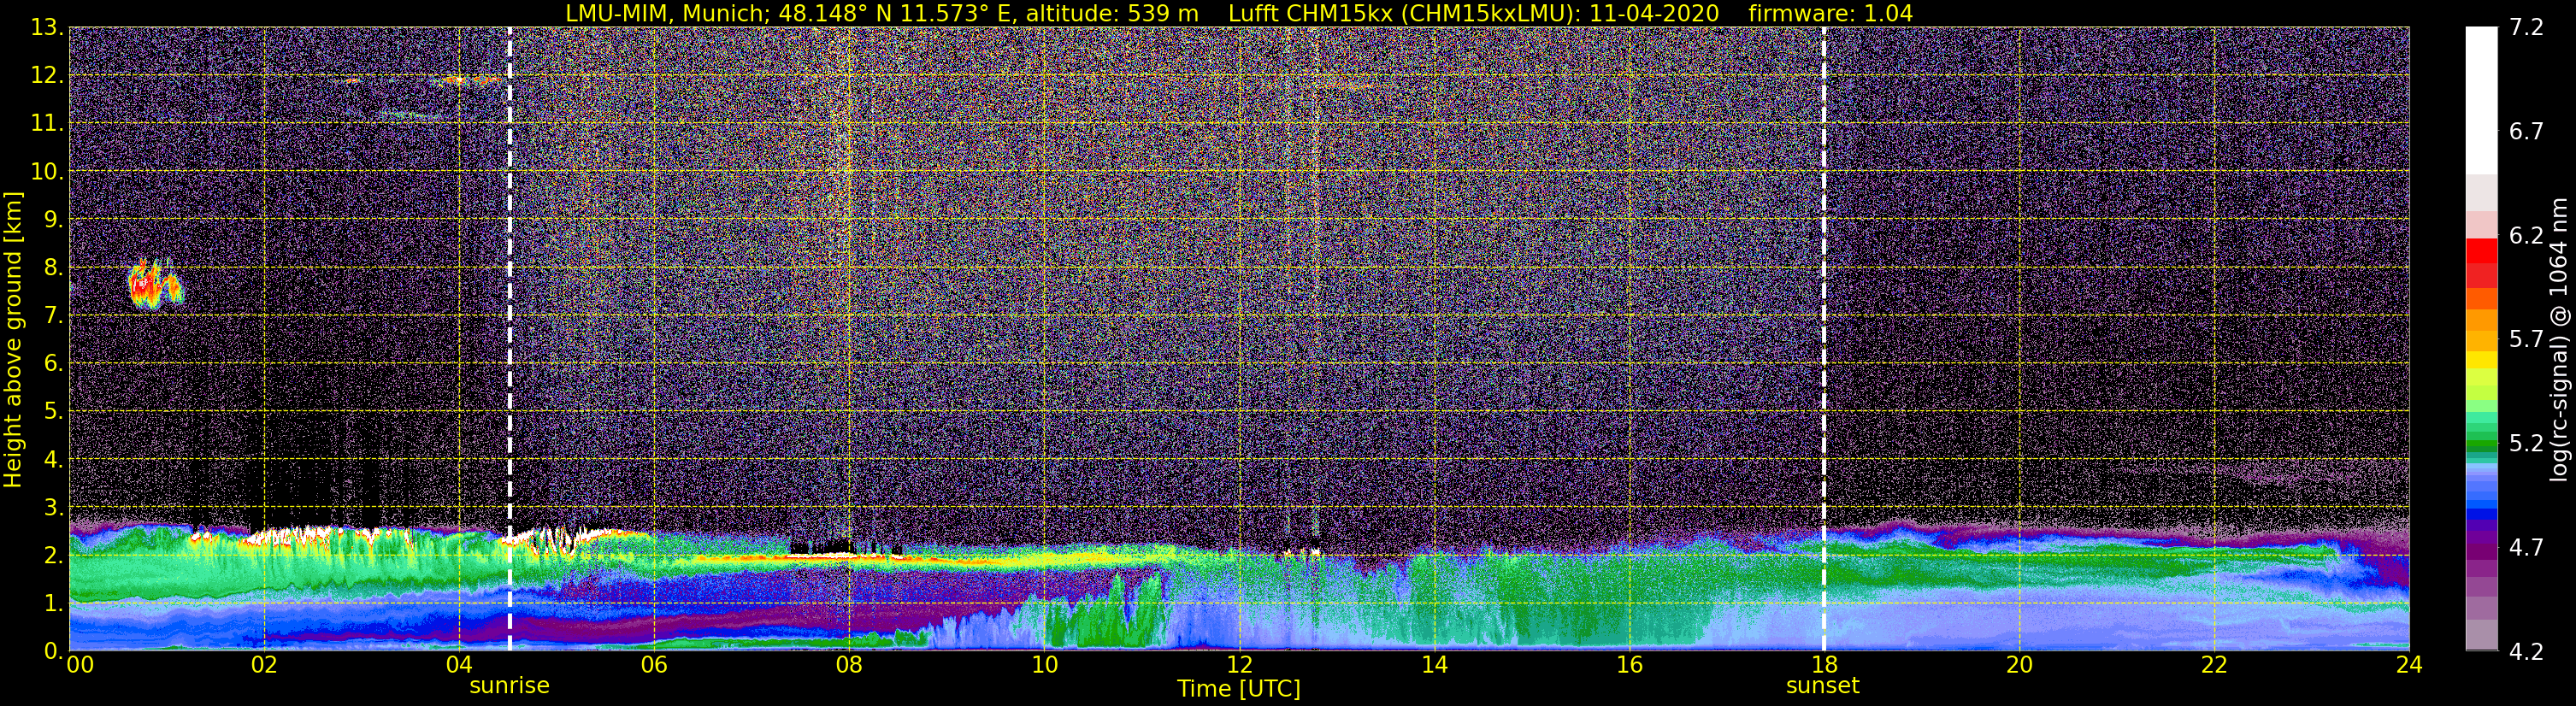Click the time axis tick label '18'
Image resolution: width=2576 pixels, height=706 pixels.
pos(1824,665)
